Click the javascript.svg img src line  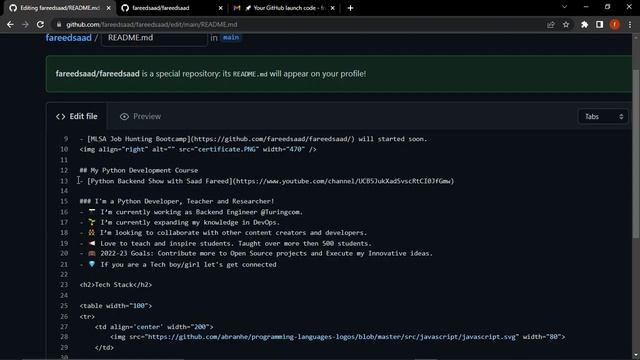338,337
